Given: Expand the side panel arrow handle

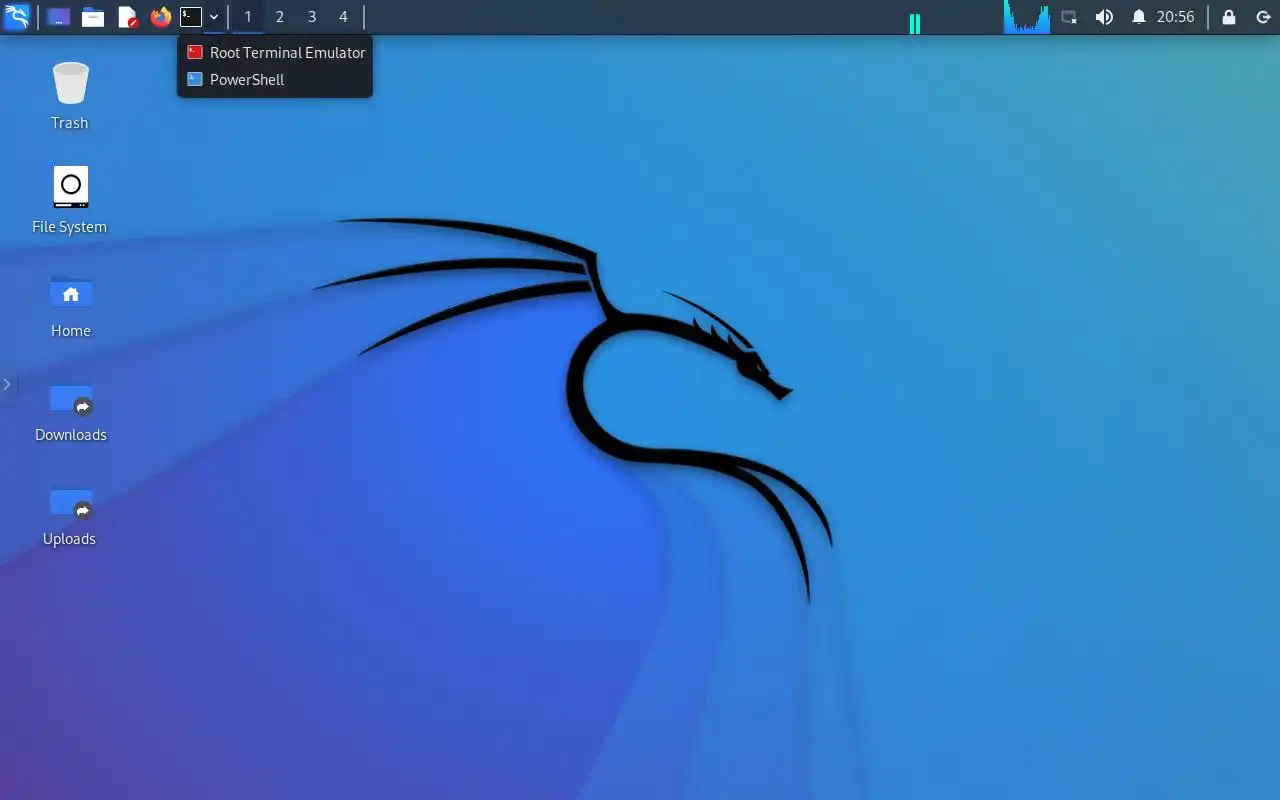Looking at the screenshot, I should pos(7,384).
